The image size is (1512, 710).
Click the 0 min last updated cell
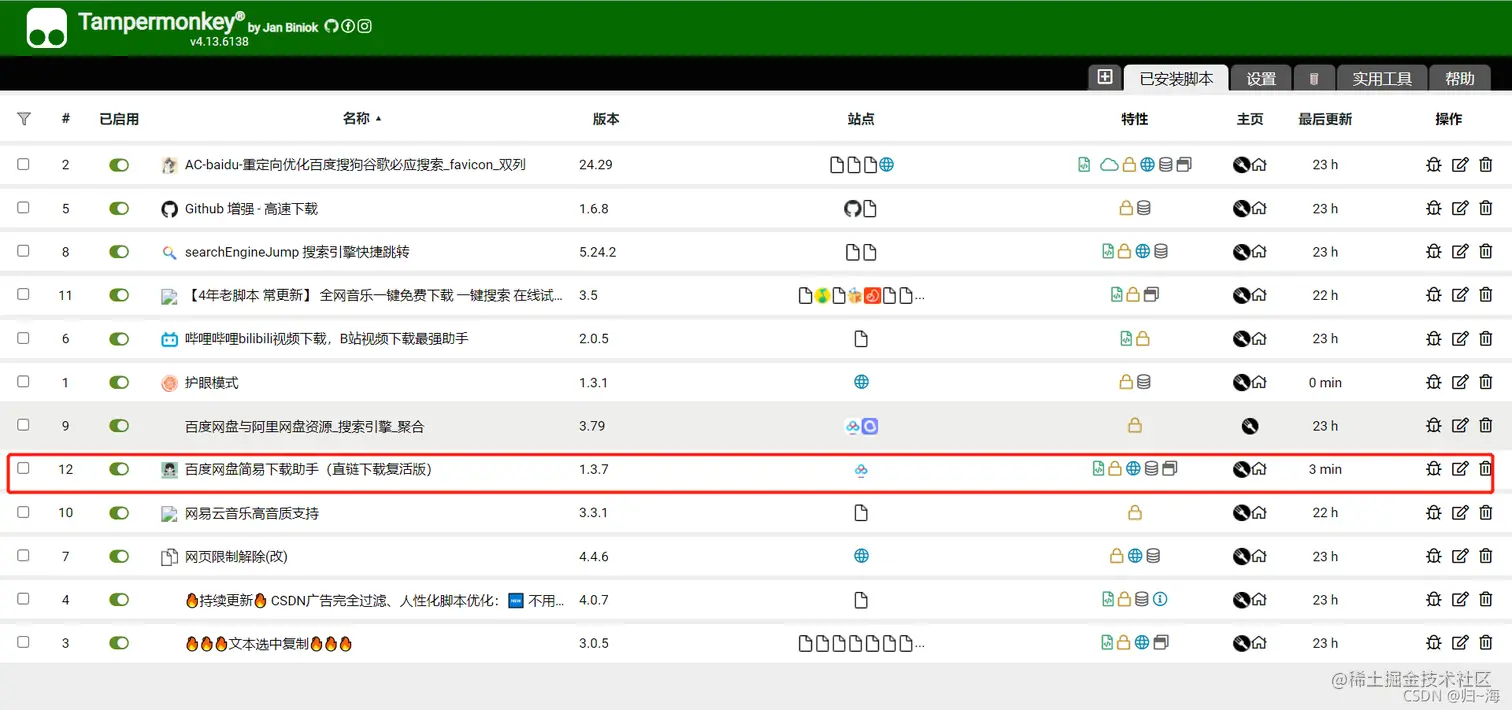1325,382
